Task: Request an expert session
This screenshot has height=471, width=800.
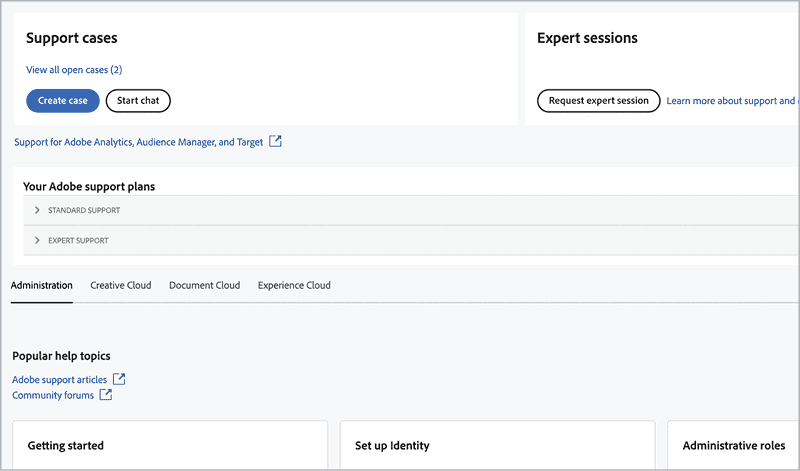Action: pos(598,101)
